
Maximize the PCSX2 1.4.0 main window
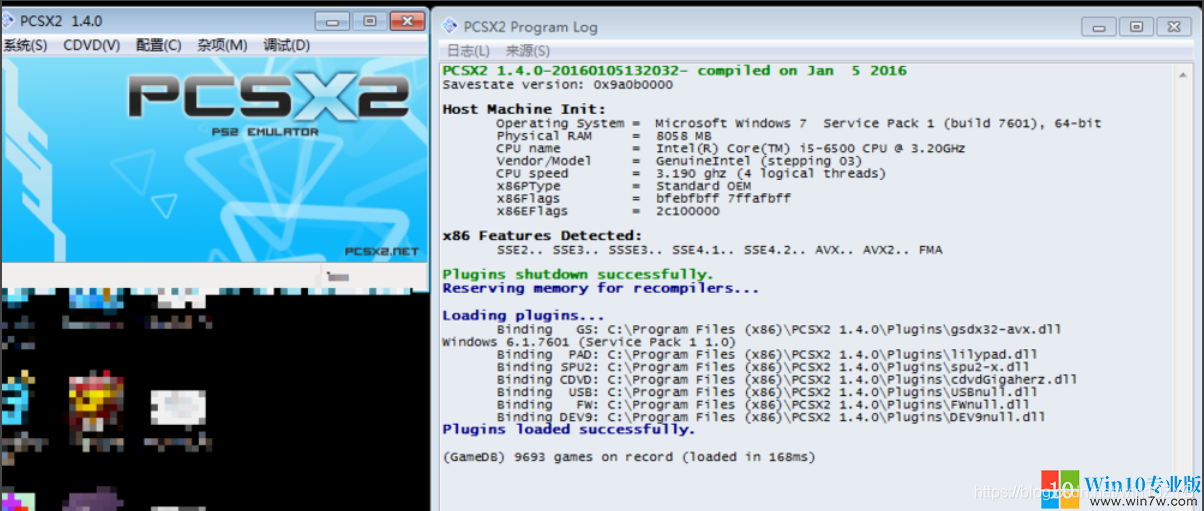[370, 20]
